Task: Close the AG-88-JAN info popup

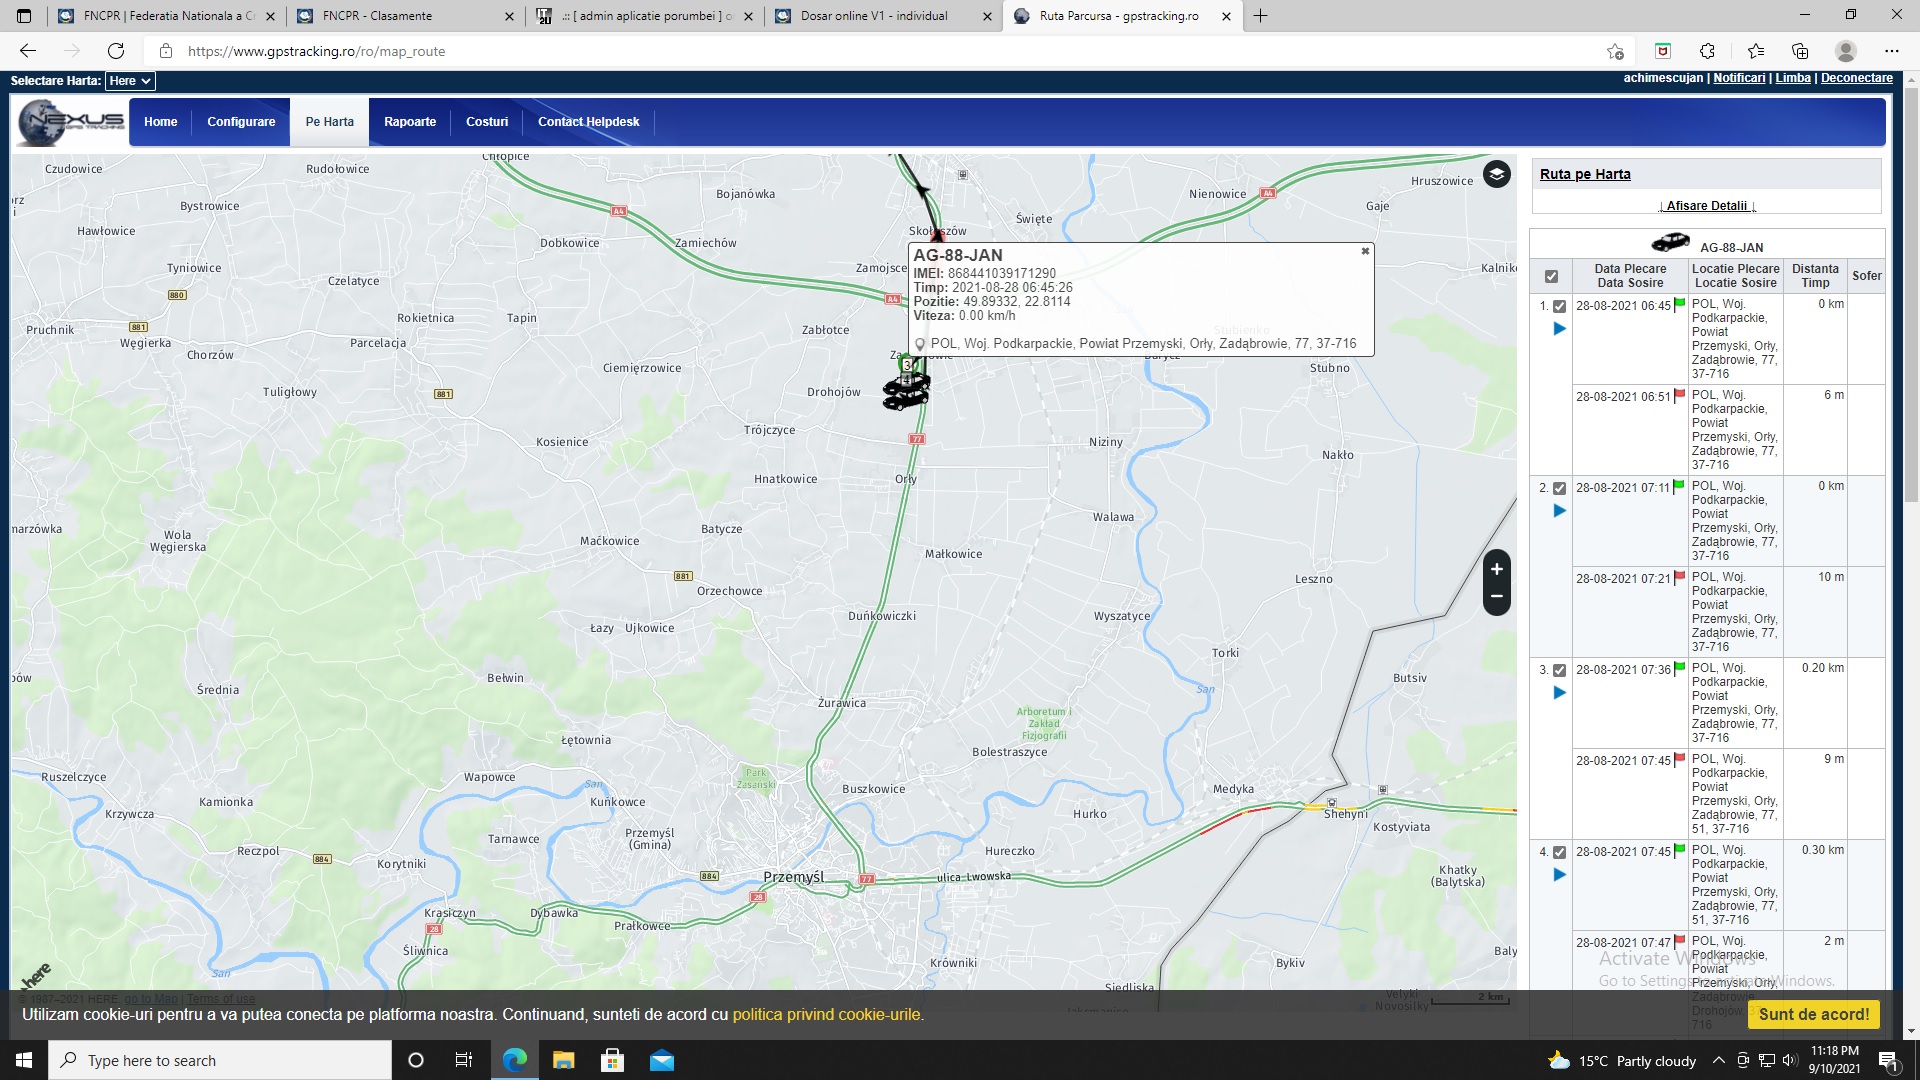Action: 1365,251
